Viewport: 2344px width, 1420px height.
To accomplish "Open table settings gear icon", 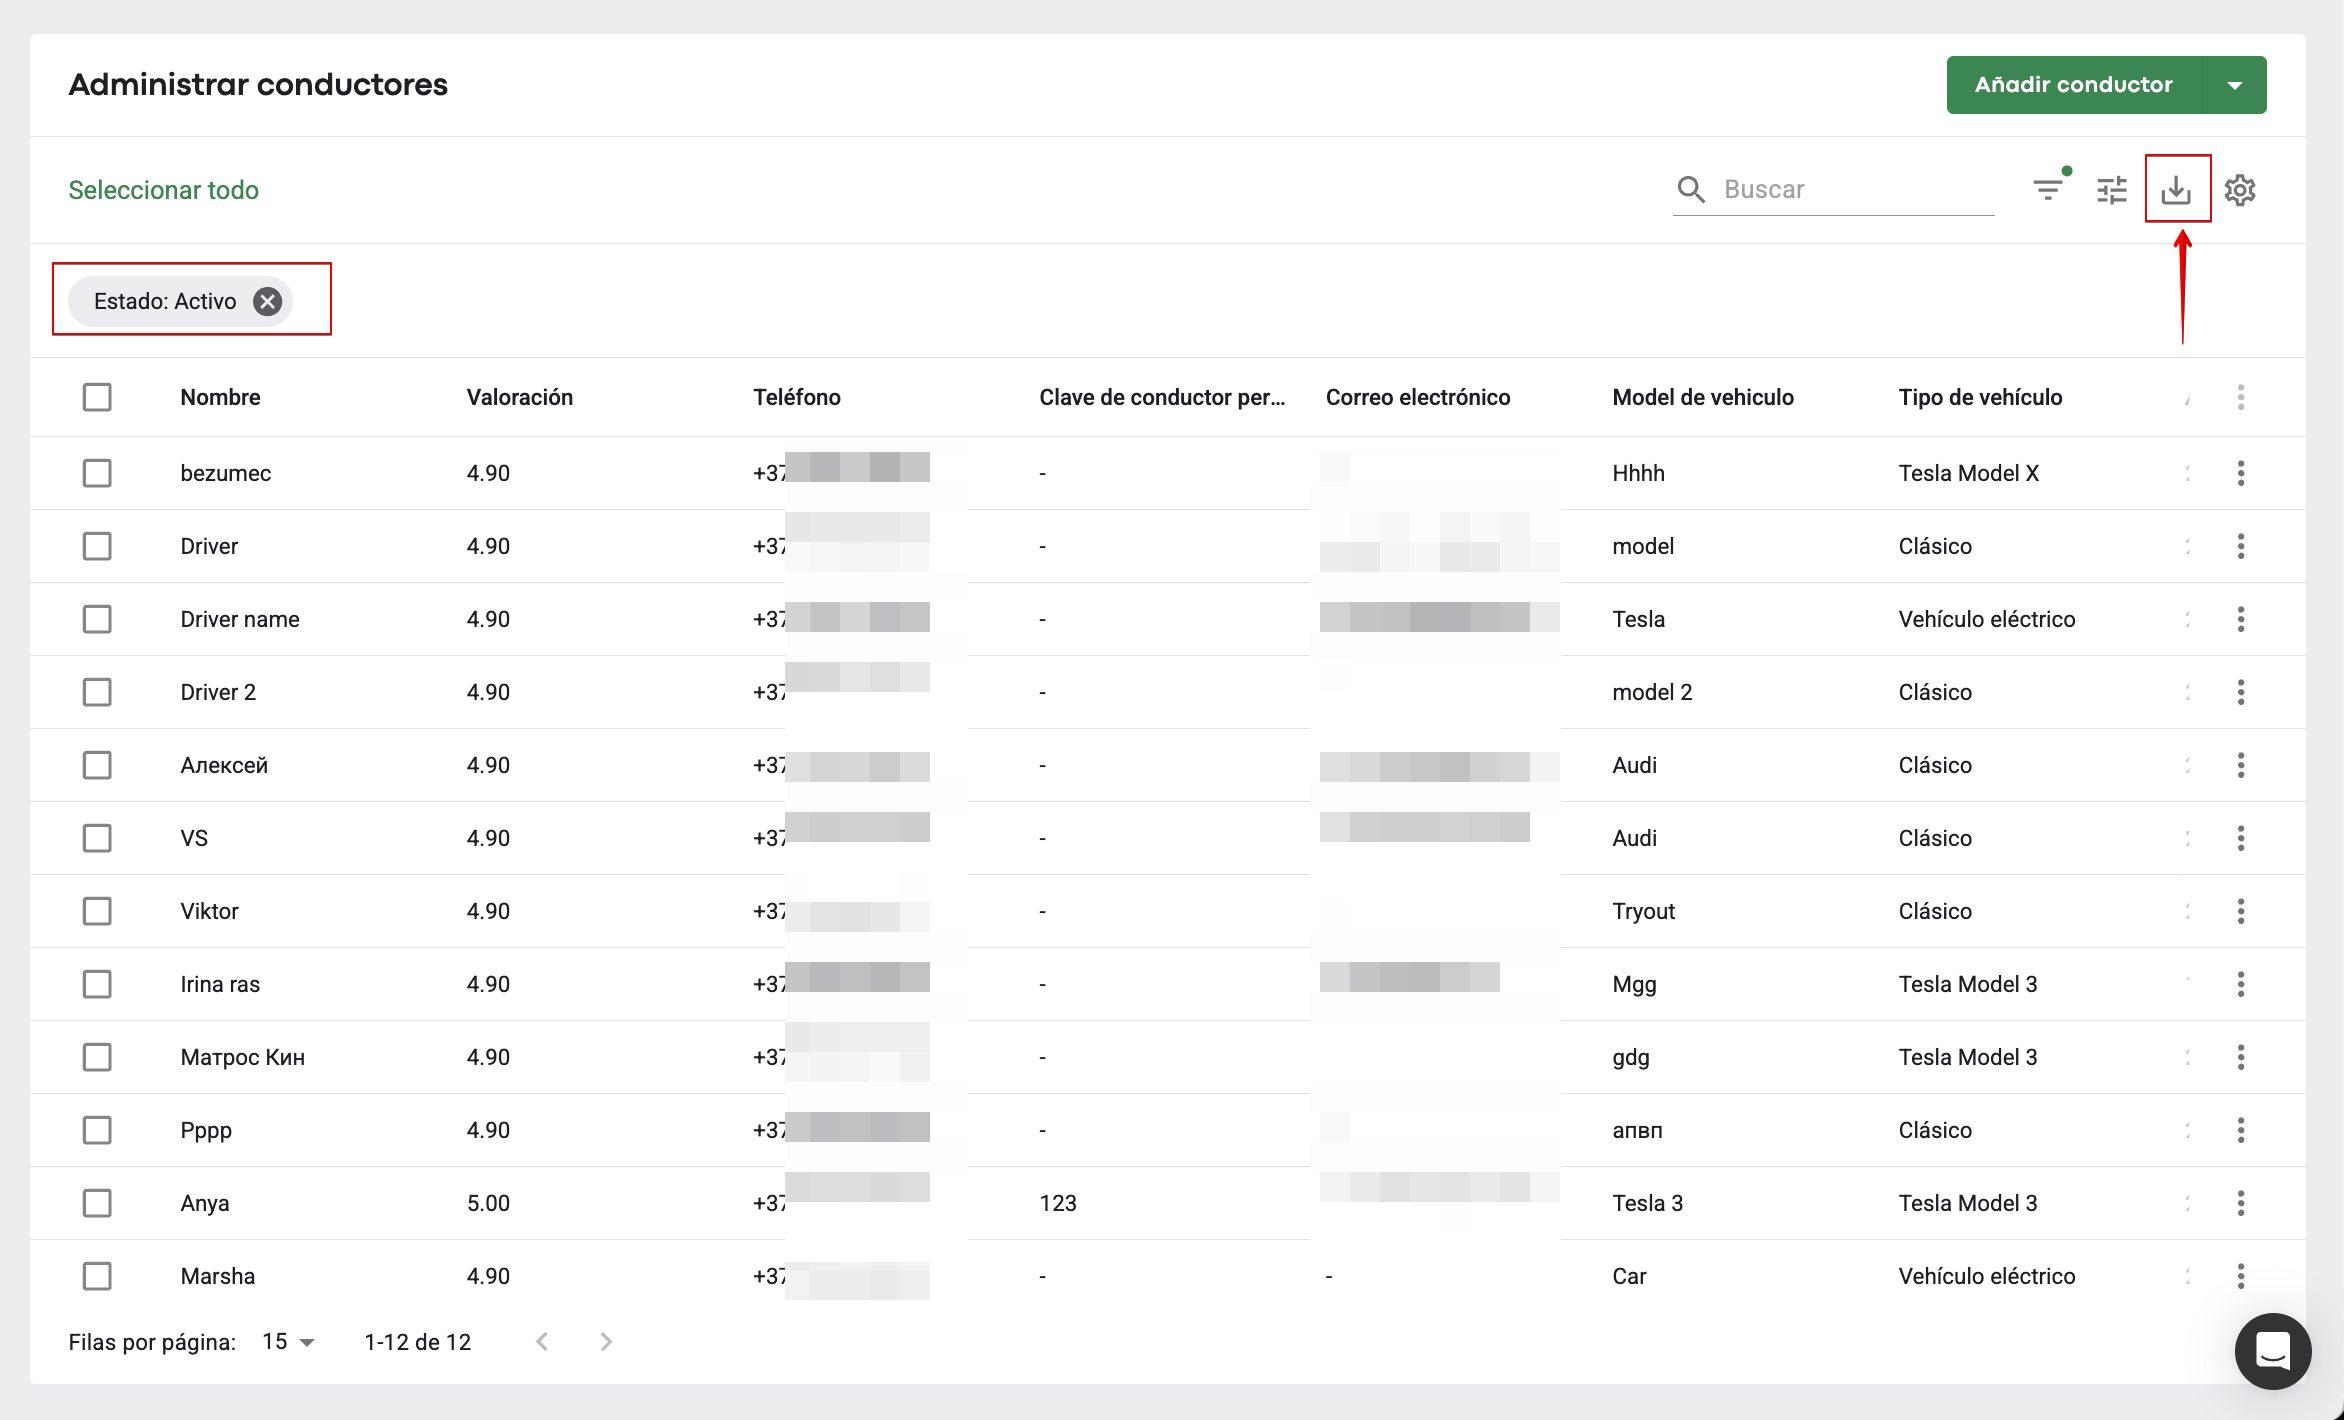I will click(2240, 190).
